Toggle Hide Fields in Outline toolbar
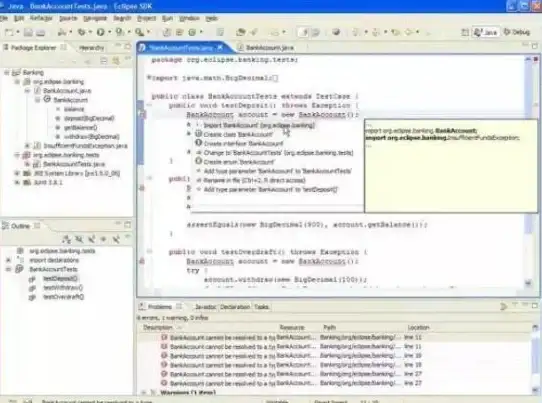 click(79, 239)
